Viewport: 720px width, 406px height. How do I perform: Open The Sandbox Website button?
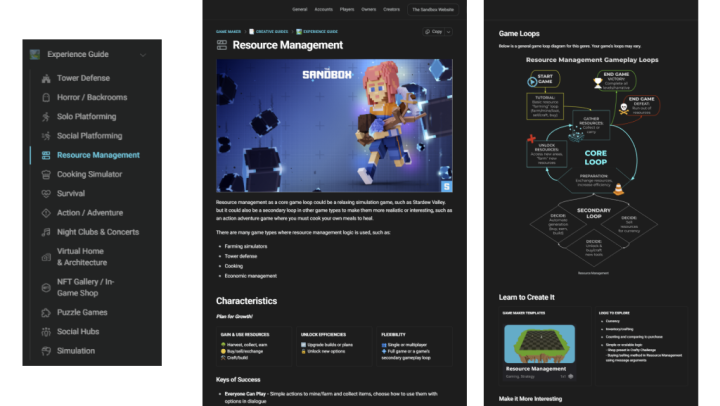pos(433,9)
